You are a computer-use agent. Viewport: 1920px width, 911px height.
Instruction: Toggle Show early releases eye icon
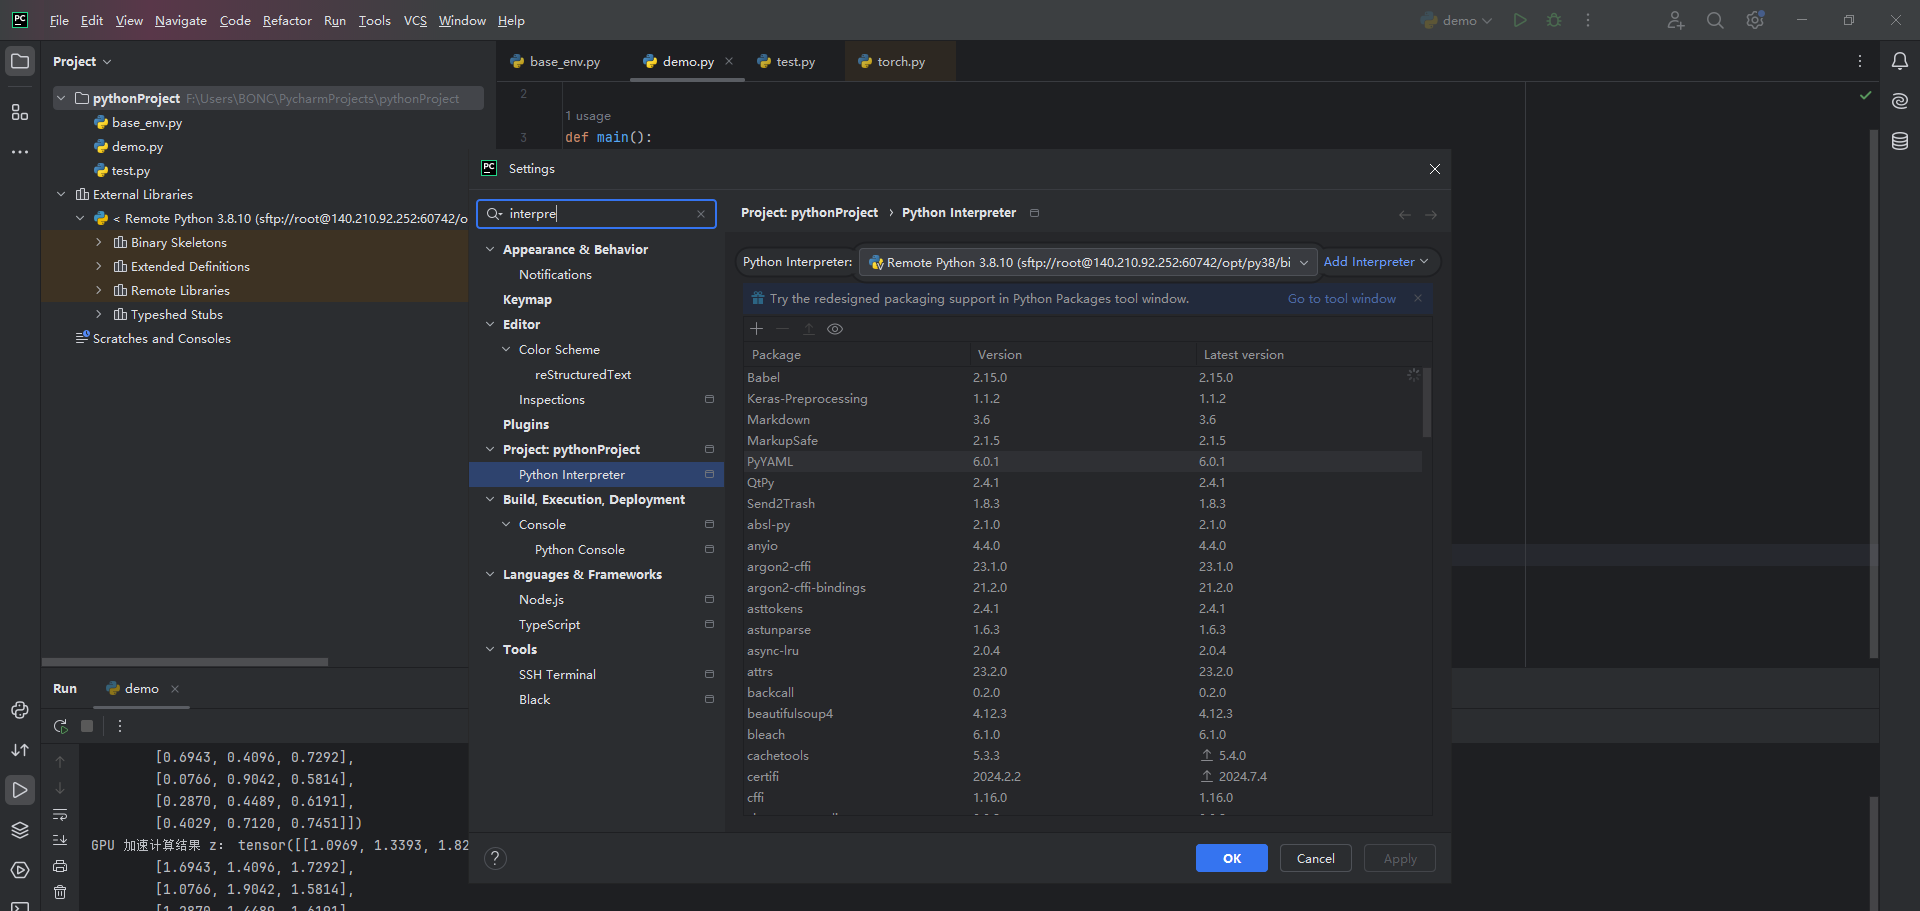pyautogui.click(x=835, y=329)
